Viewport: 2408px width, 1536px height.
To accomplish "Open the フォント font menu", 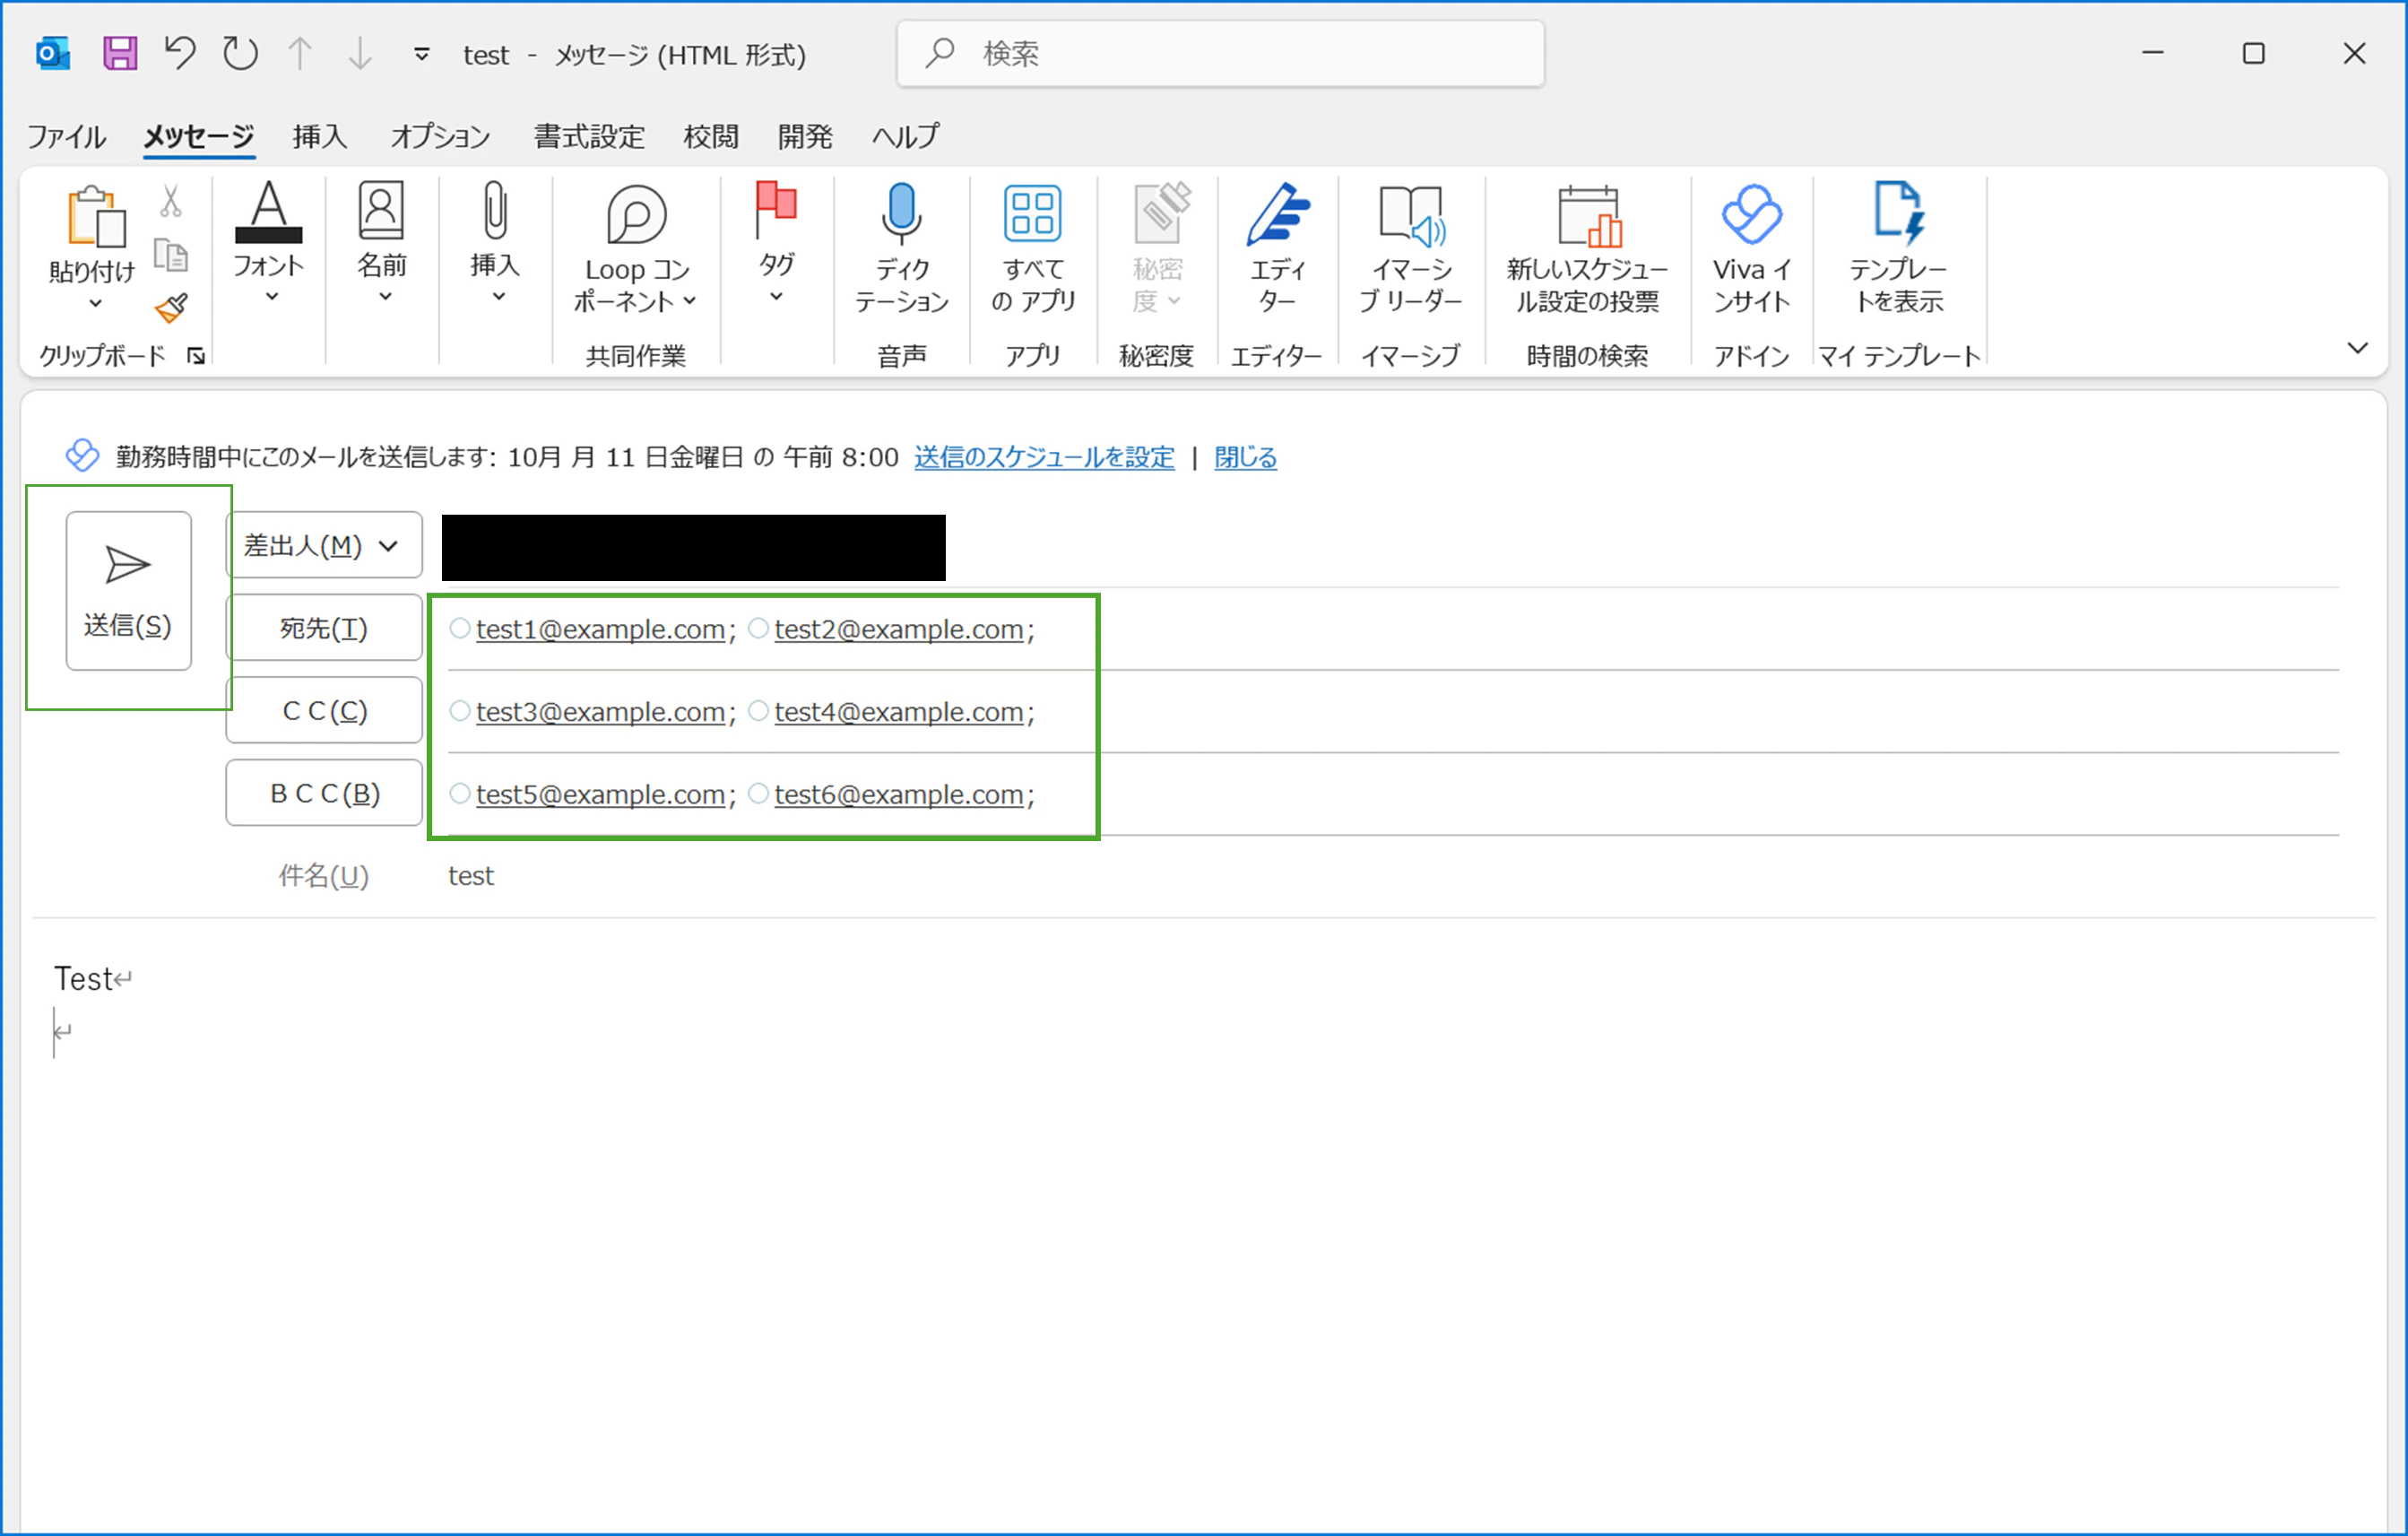I will pyautogui.click(x=268, y=243).
